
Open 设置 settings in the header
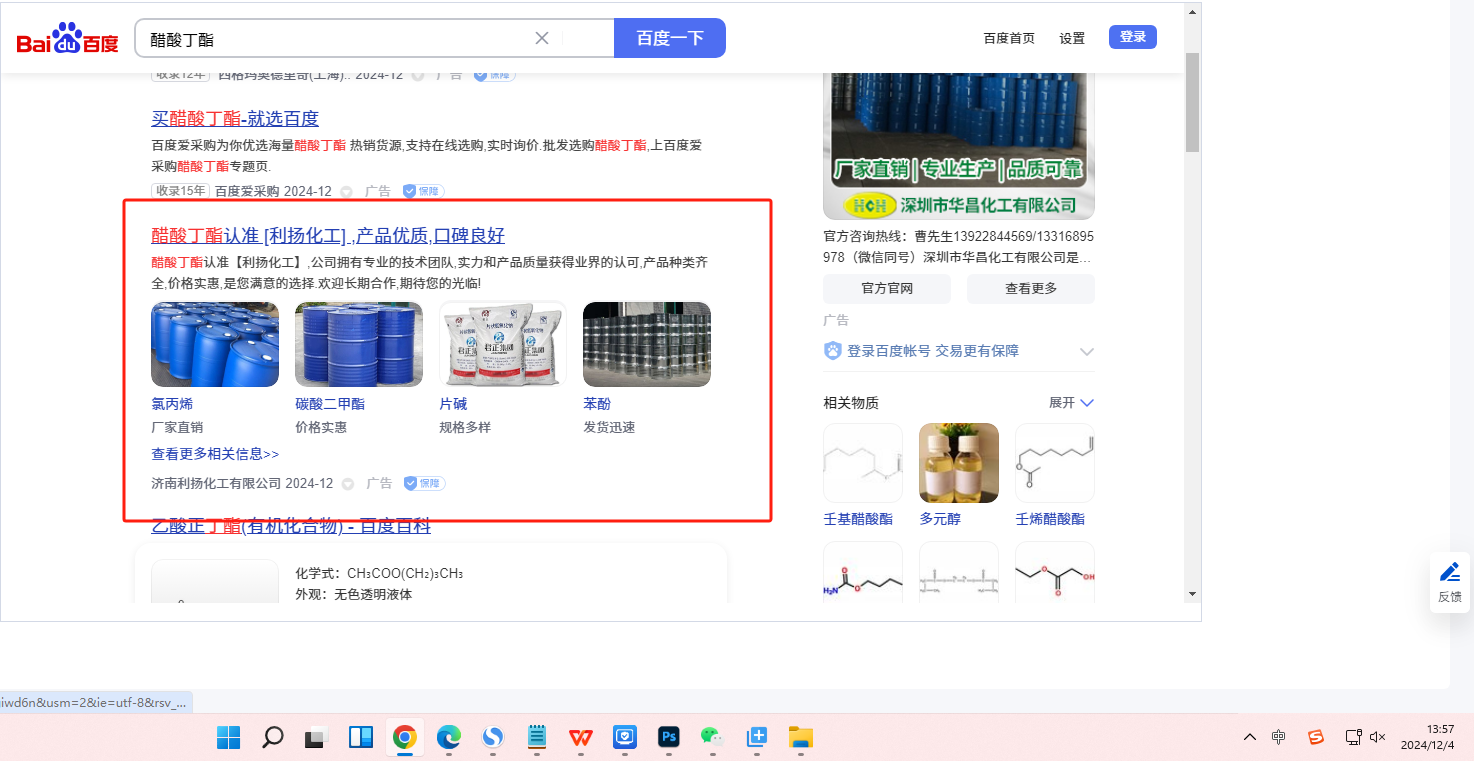(x=1072, y=38)
